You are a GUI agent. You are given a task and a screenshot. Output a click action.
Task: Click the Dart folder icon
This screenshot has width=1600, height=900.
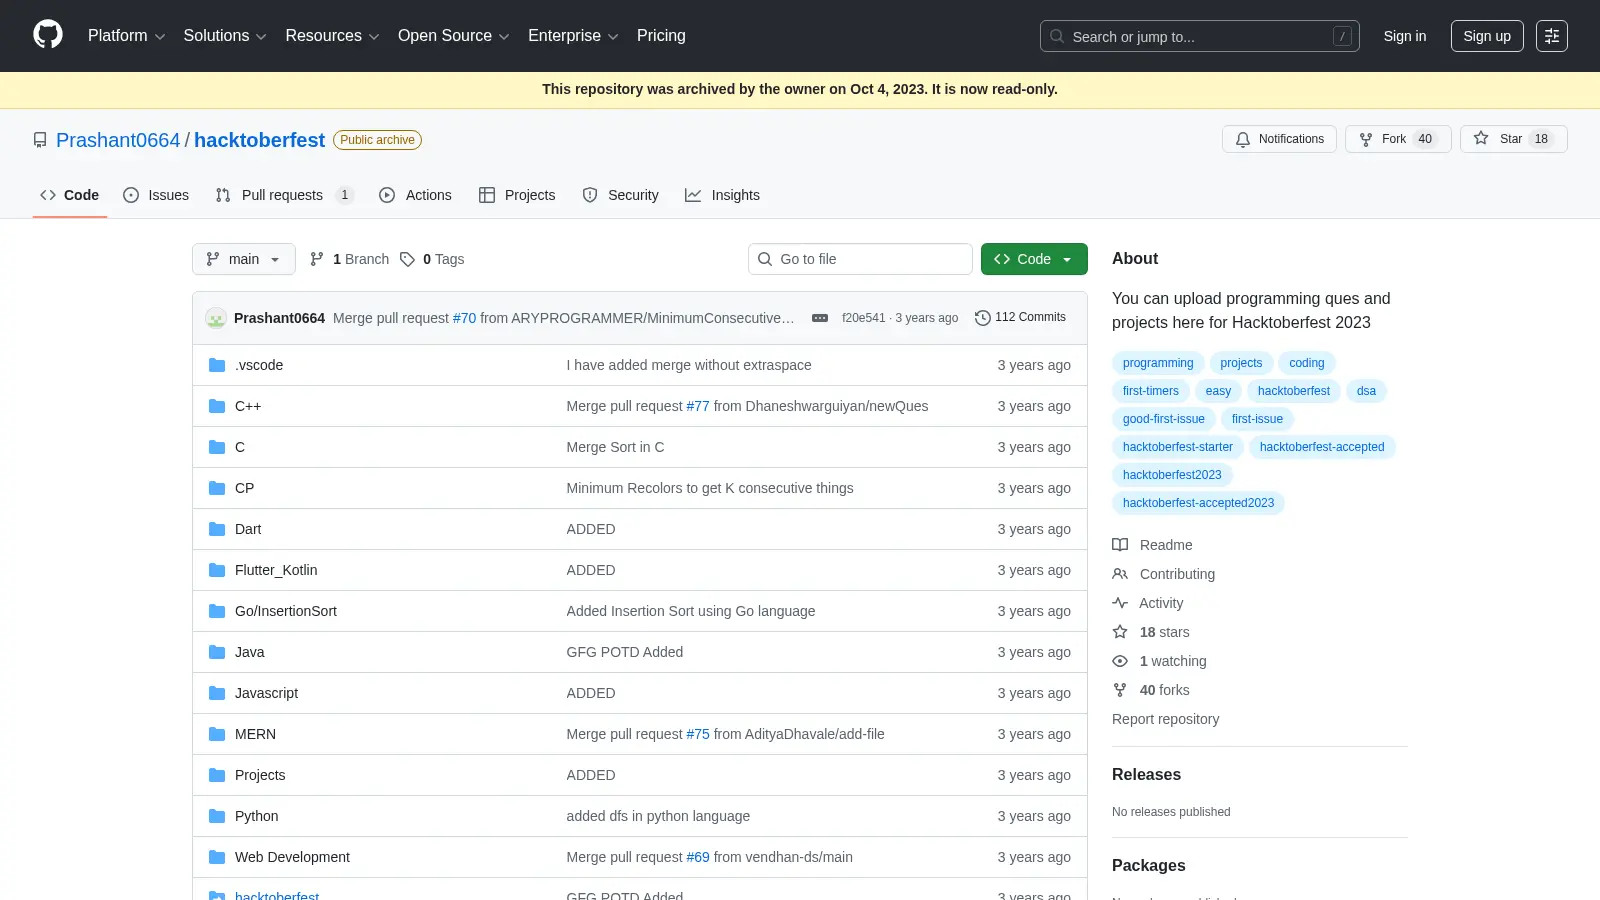tap(217, 529)
